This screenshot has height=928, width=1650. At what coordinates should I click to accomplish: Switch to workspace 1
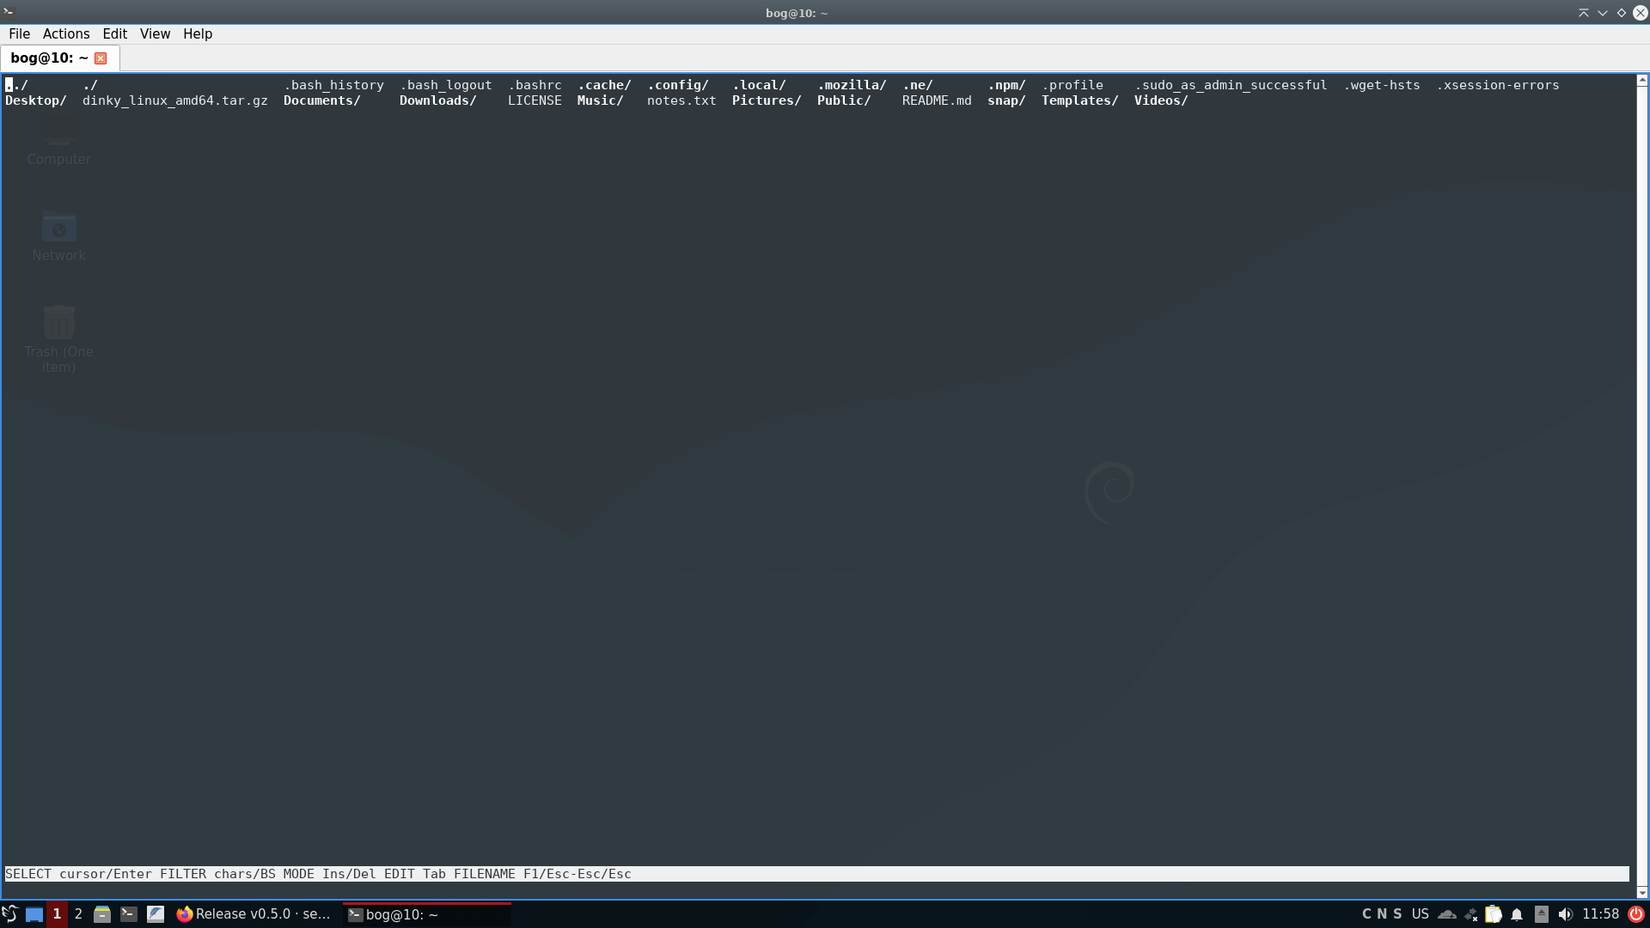coord(57,914)
